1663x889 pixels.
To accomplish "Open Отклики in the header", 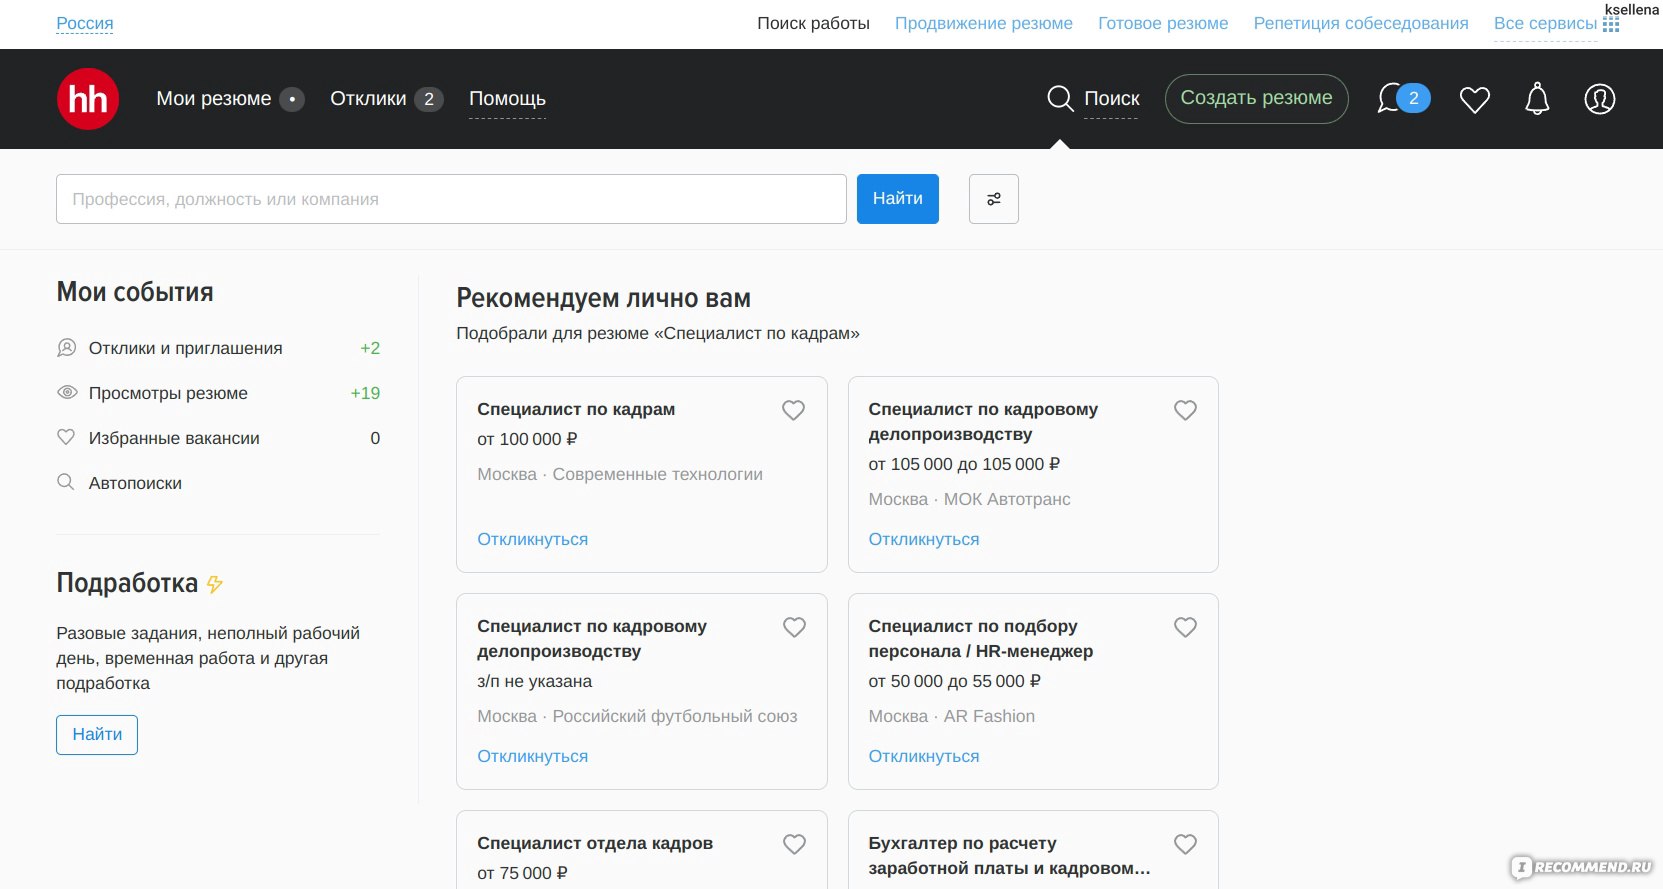I will pos(368,99).
